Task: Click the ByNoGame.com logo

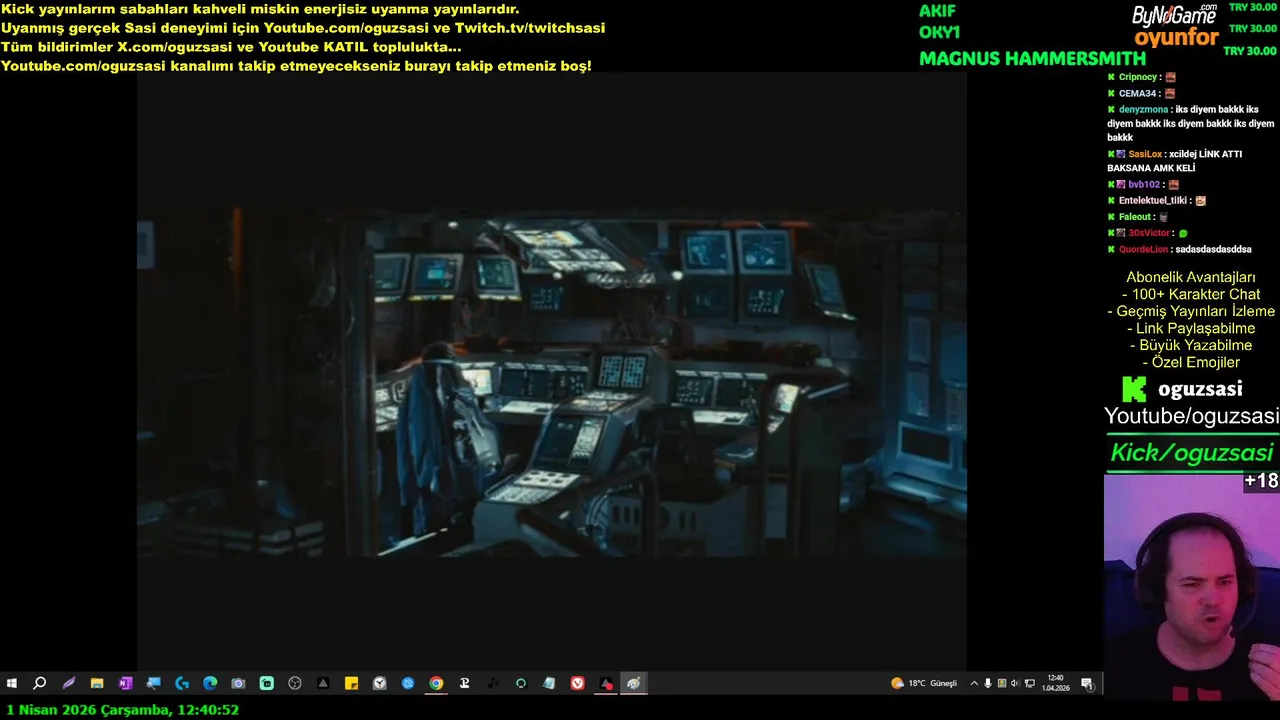Action: pyautogui.click(x=1175, y=15)
